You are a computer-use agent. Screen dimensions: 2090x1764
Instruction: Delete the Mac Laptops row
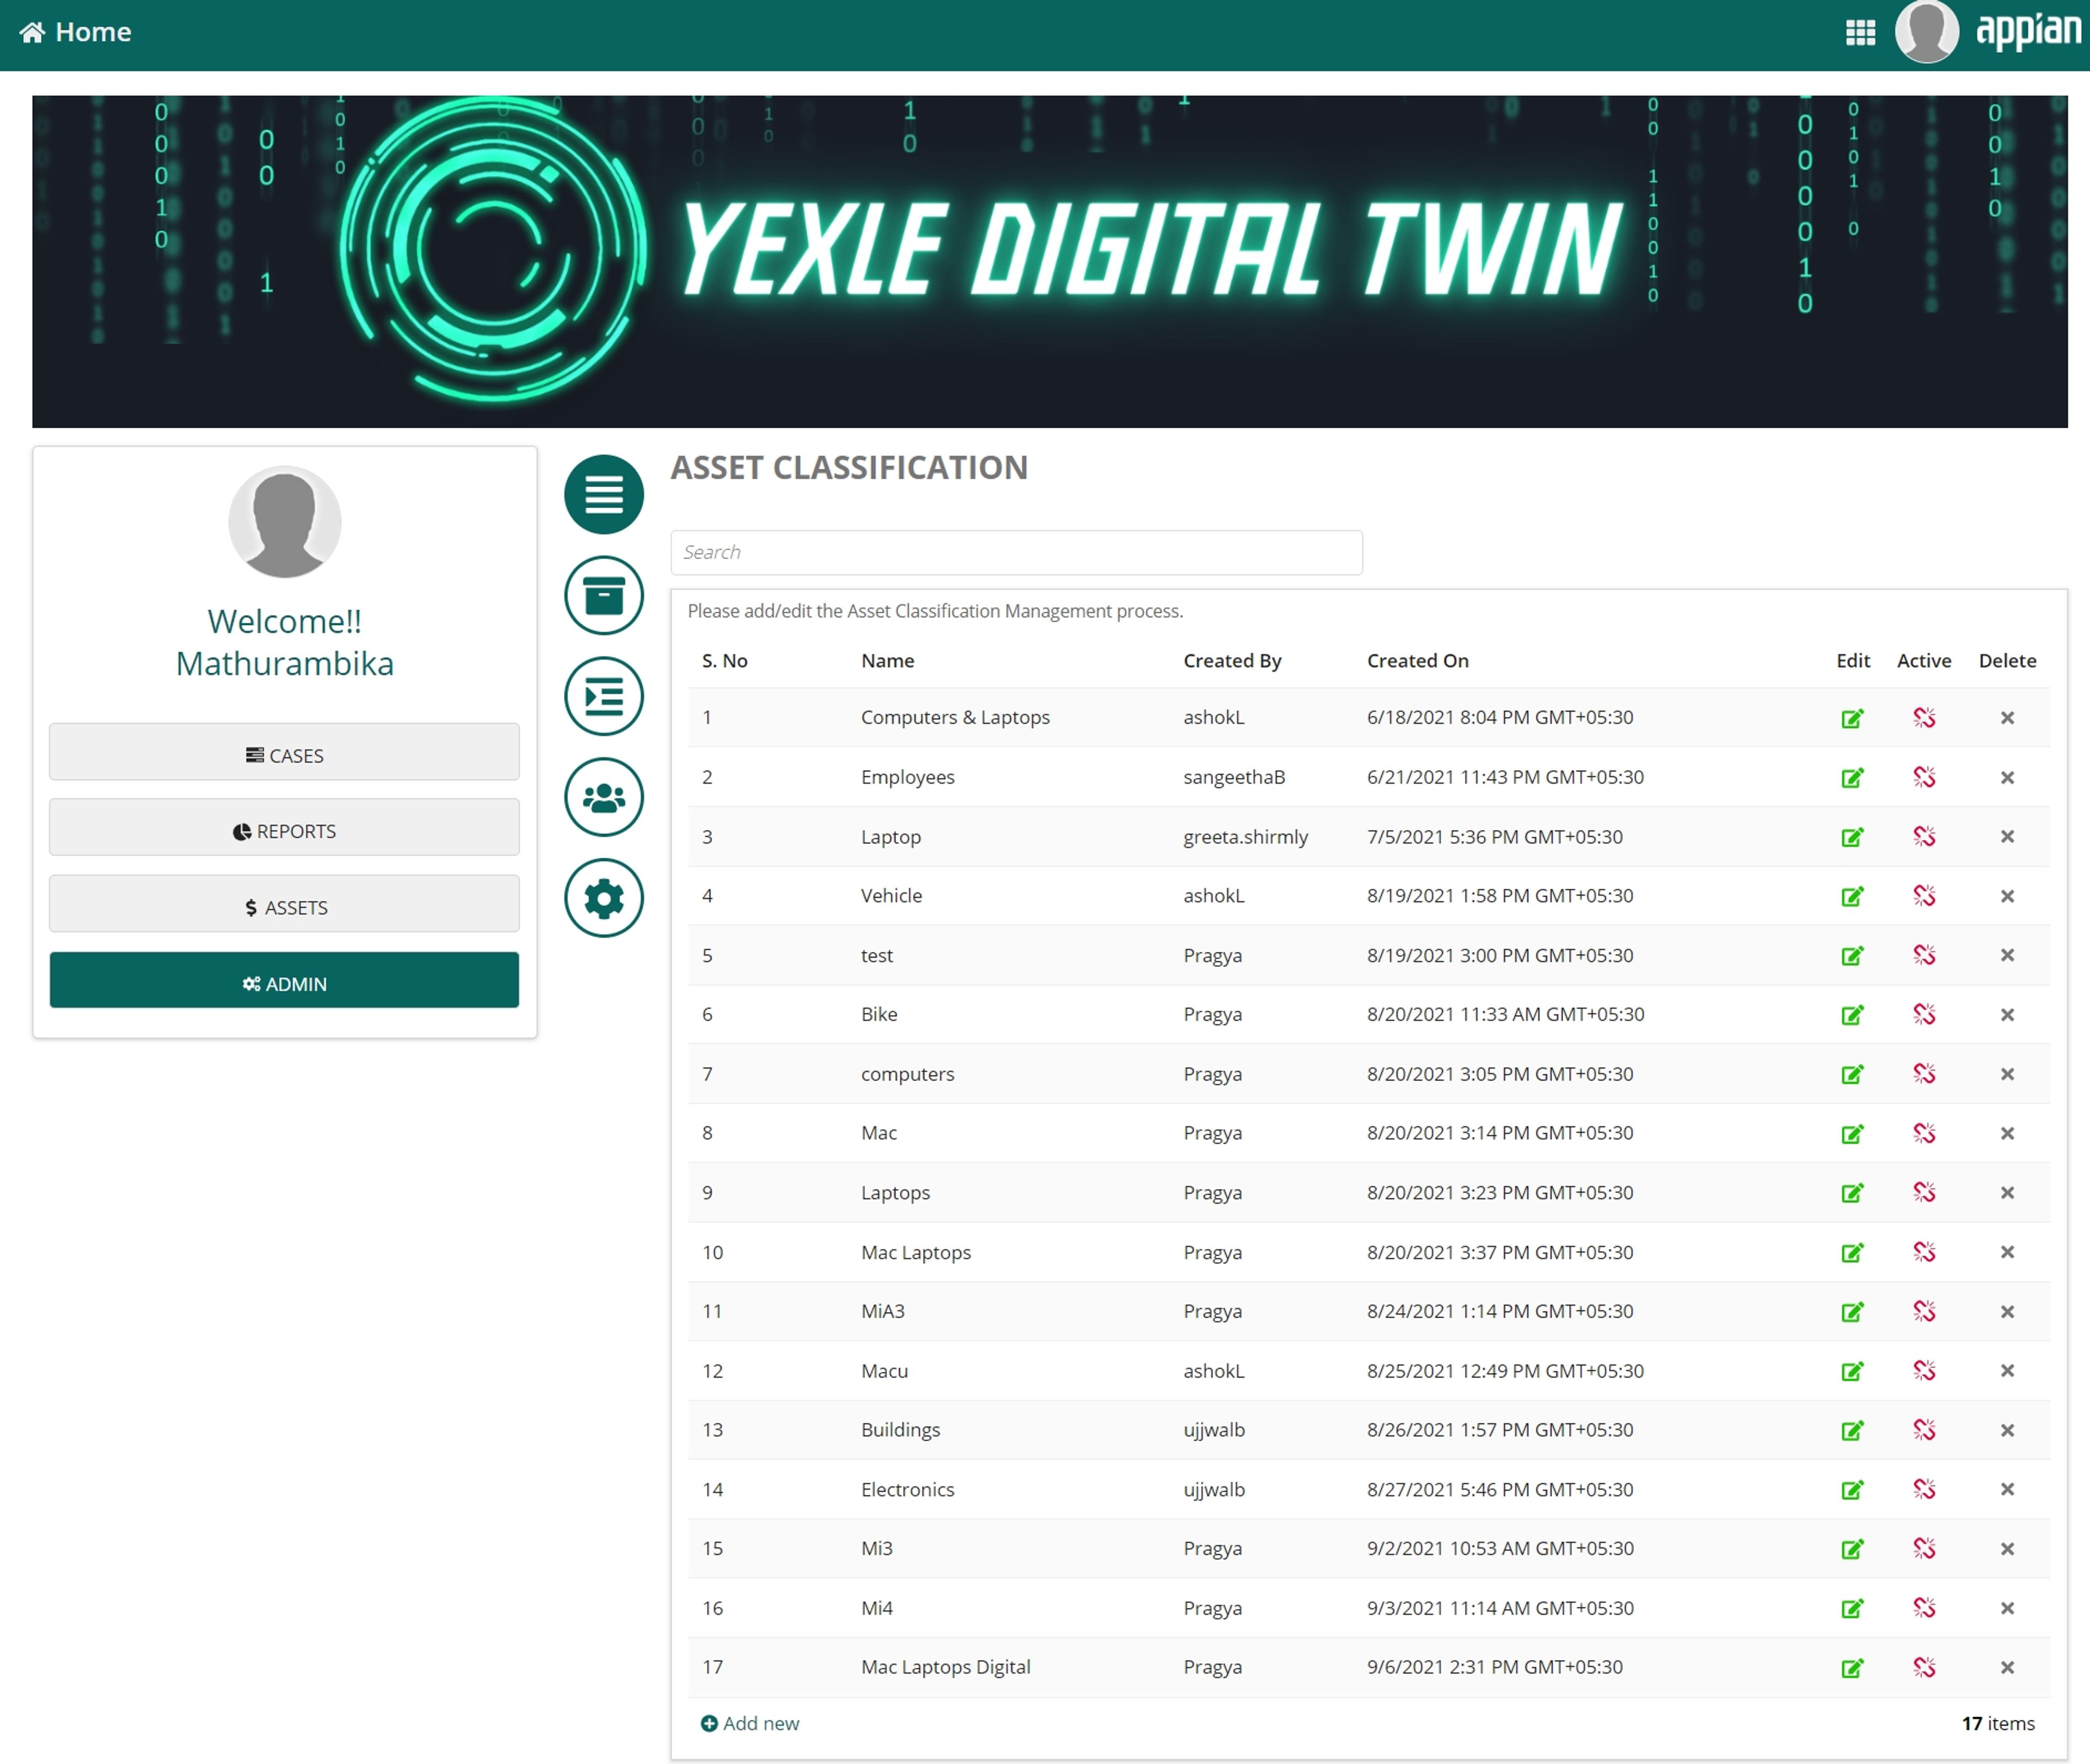tap(2006, 1252)
